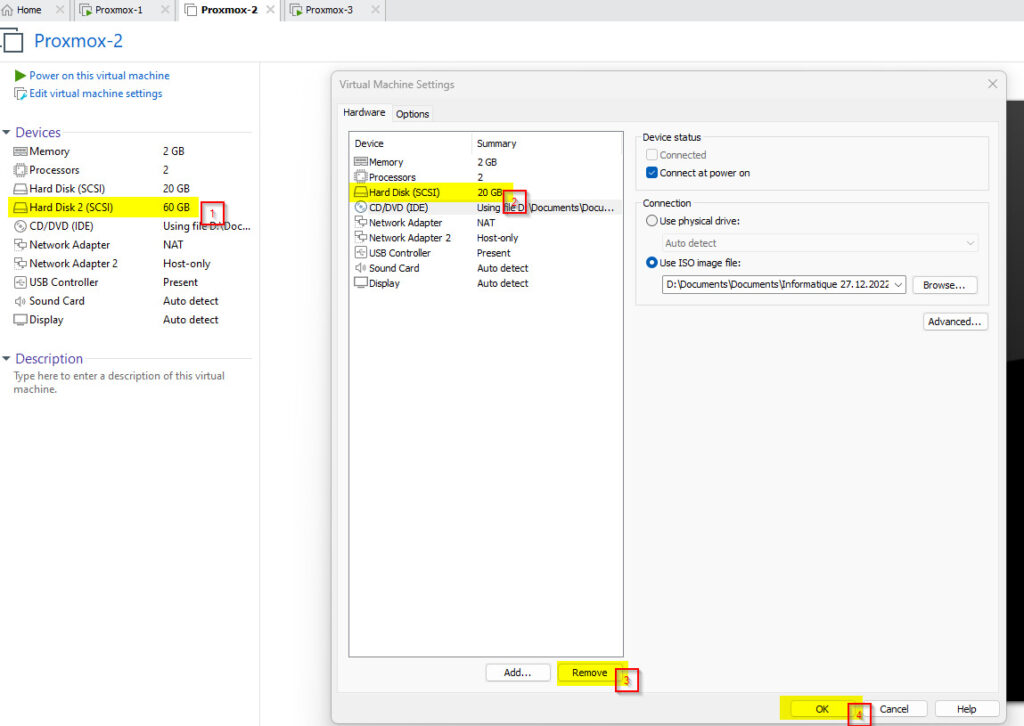
Task: Select the Hardware tab
Action: [x=364, y=112]
